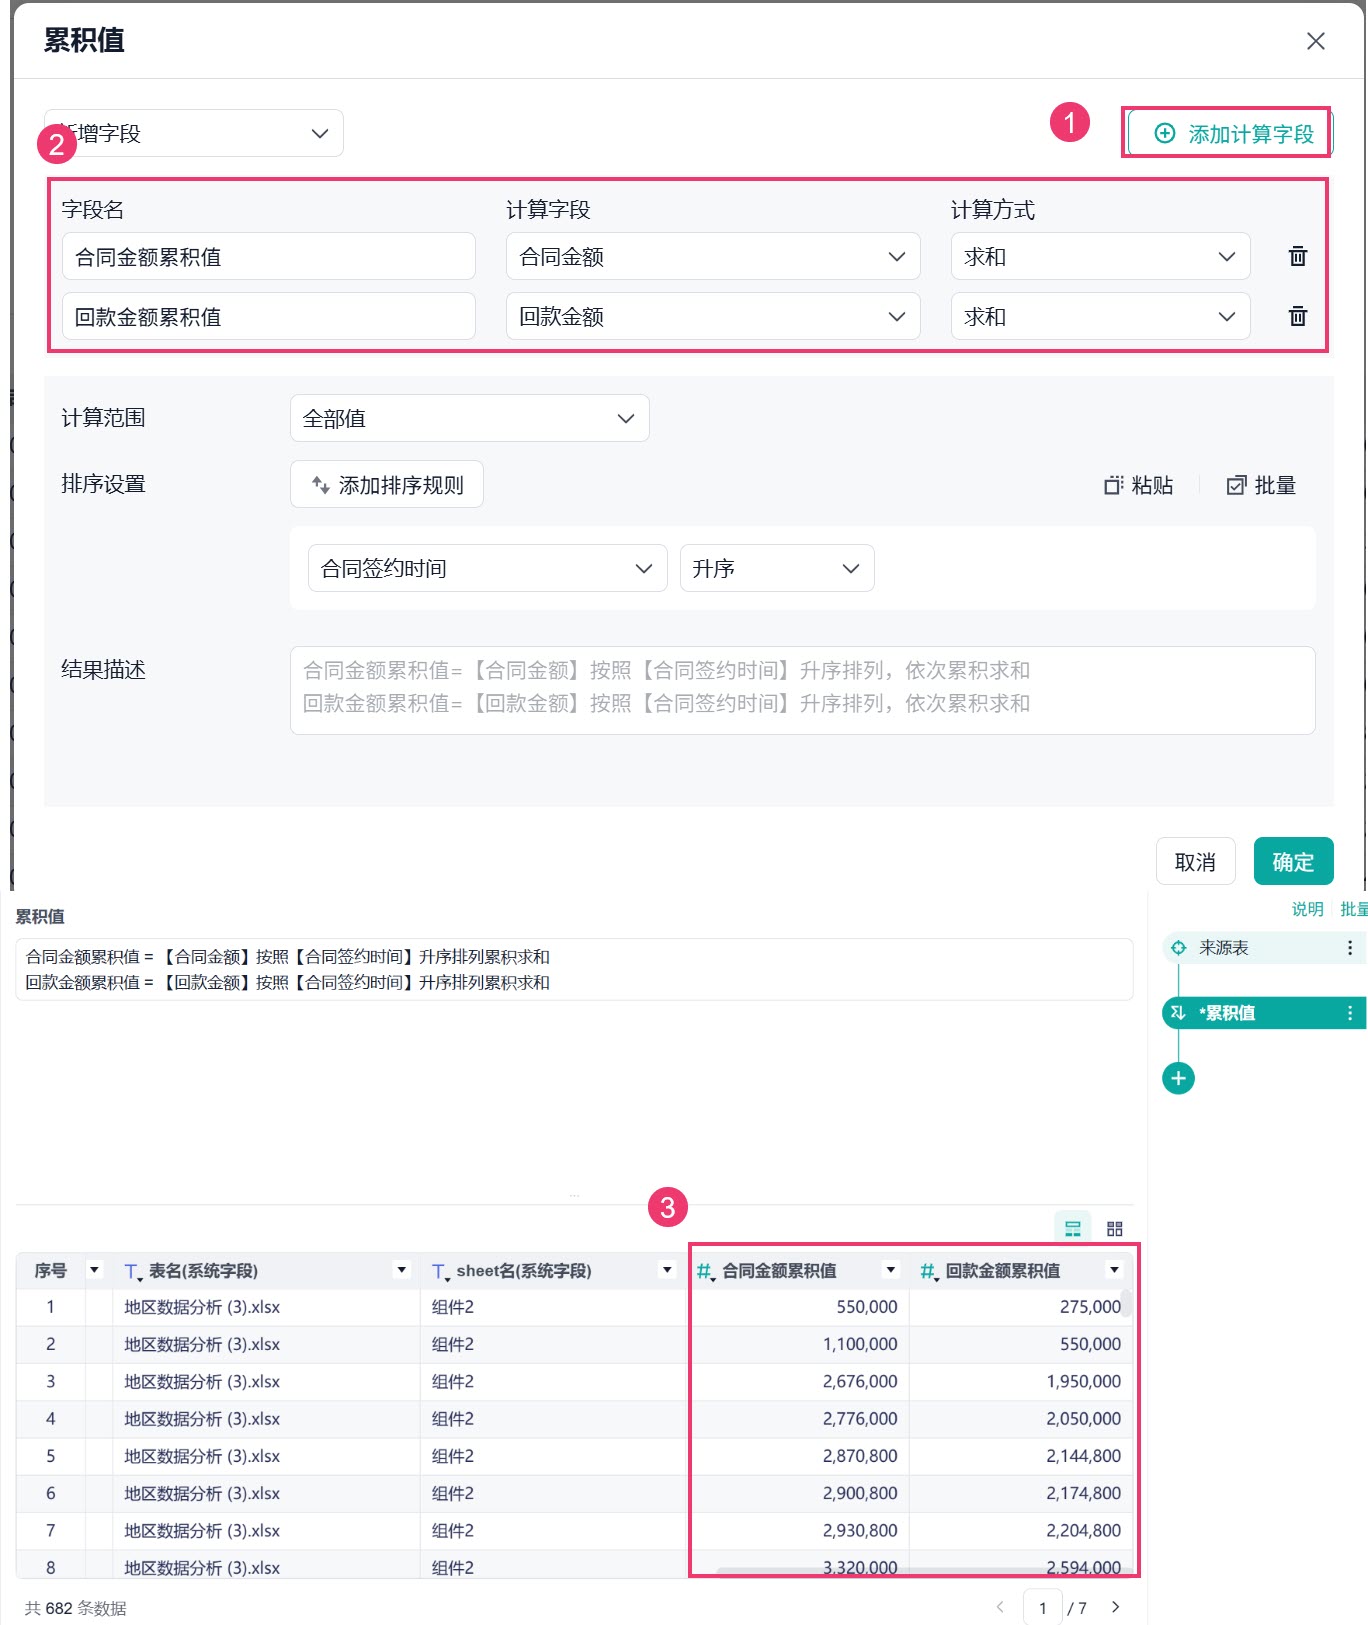Click the sort icon in 添加排序规则
The width and height of the screenshot is (1368, 1625).
click(x=321, y=485)
